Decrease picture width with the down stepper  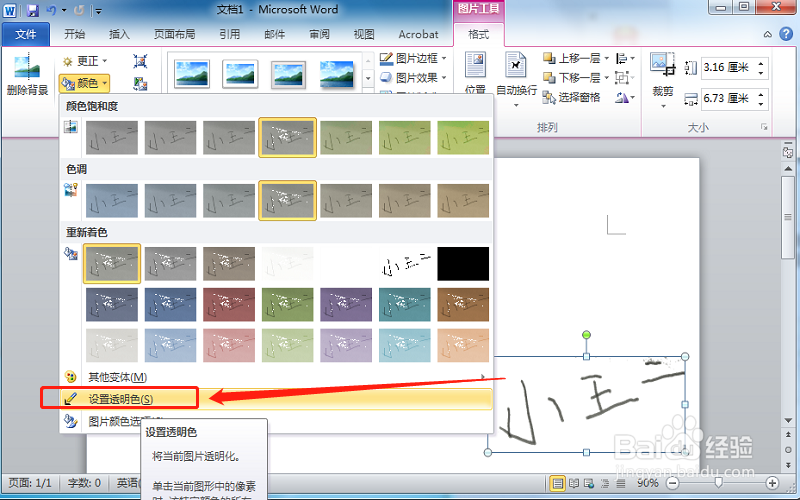(761, 104)
